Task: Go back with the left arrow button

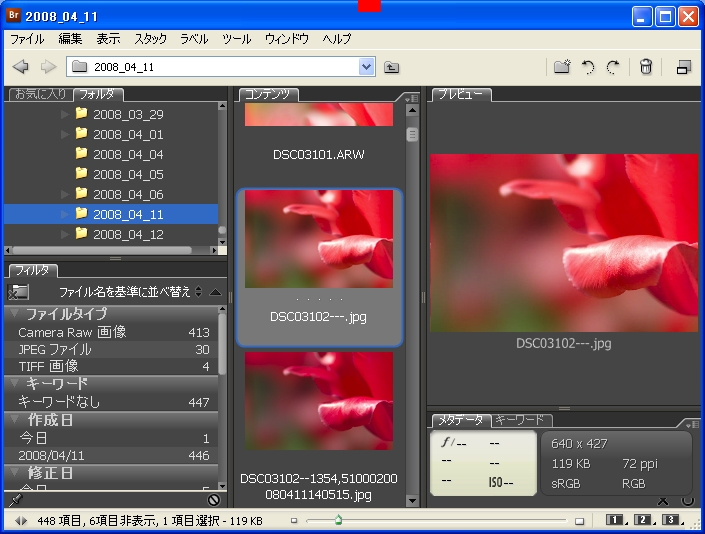Action: (20, 67)
